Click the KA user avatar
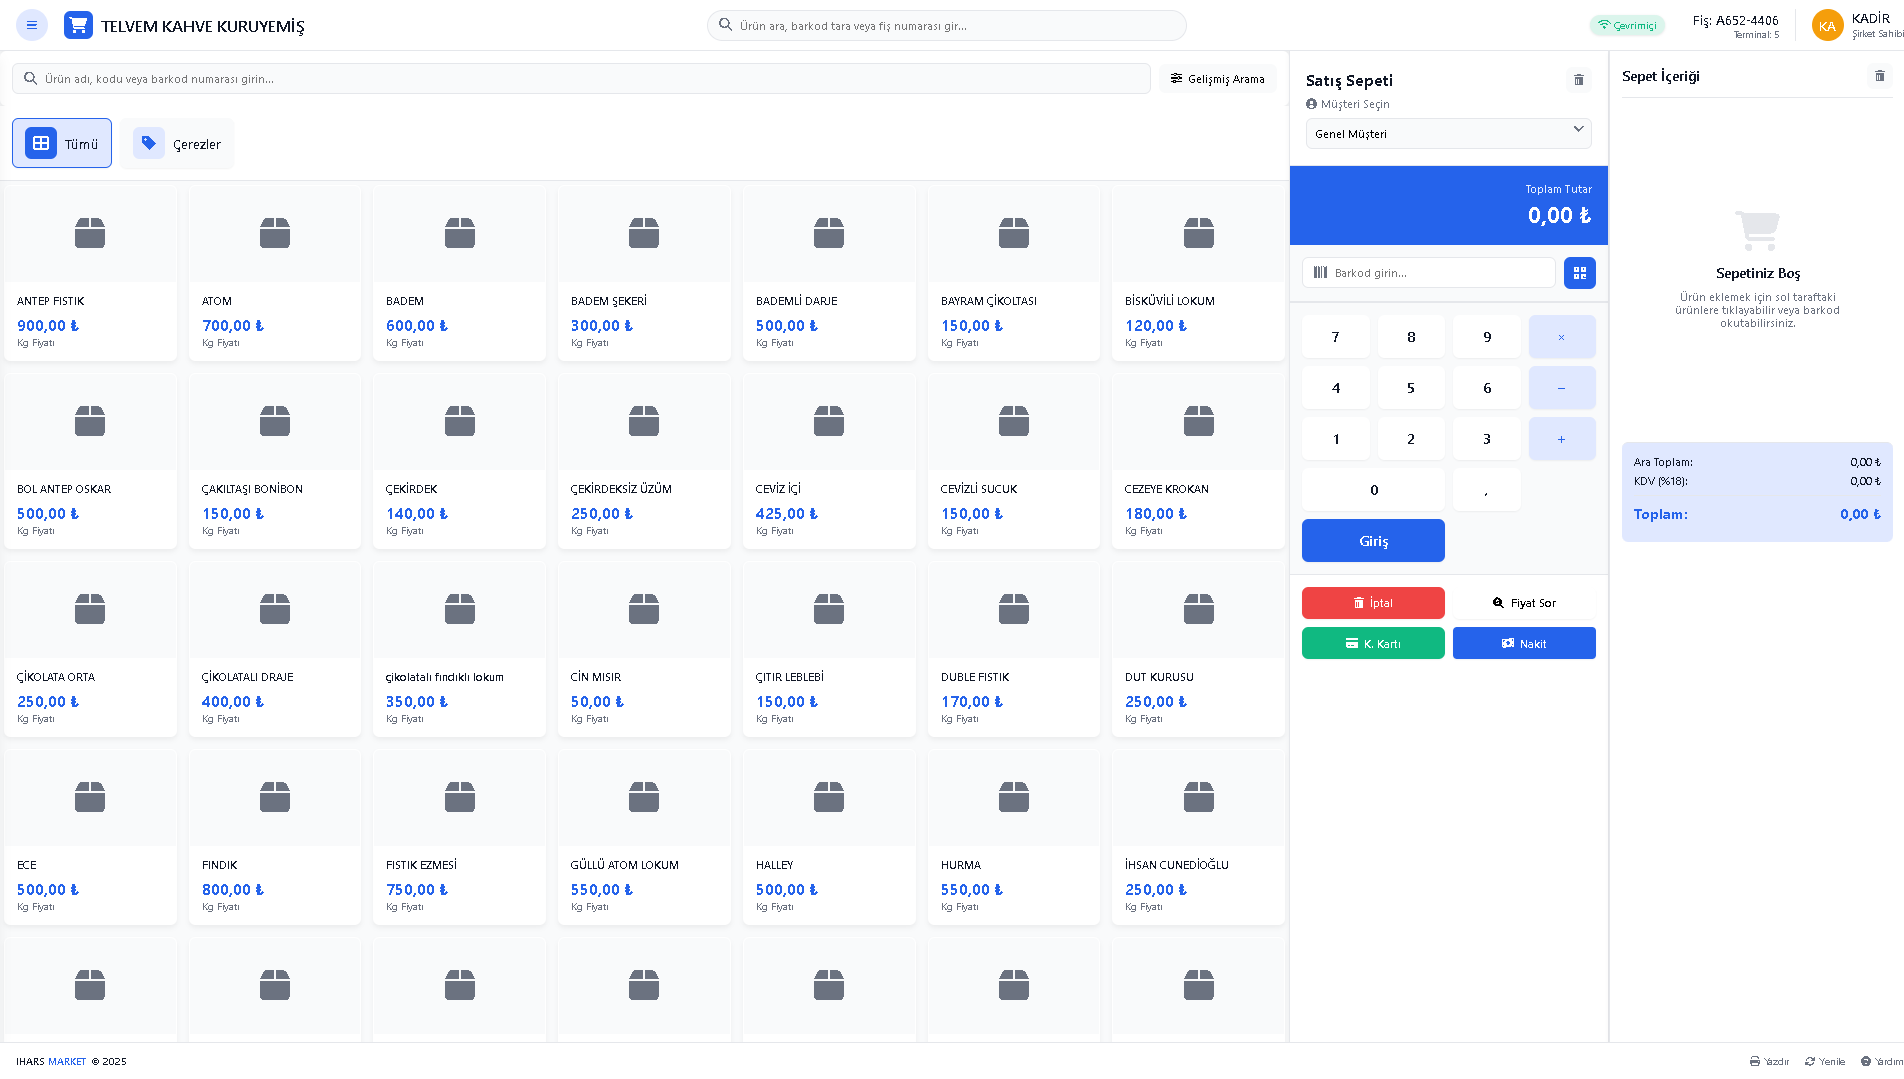 (x=1827, y=26)
